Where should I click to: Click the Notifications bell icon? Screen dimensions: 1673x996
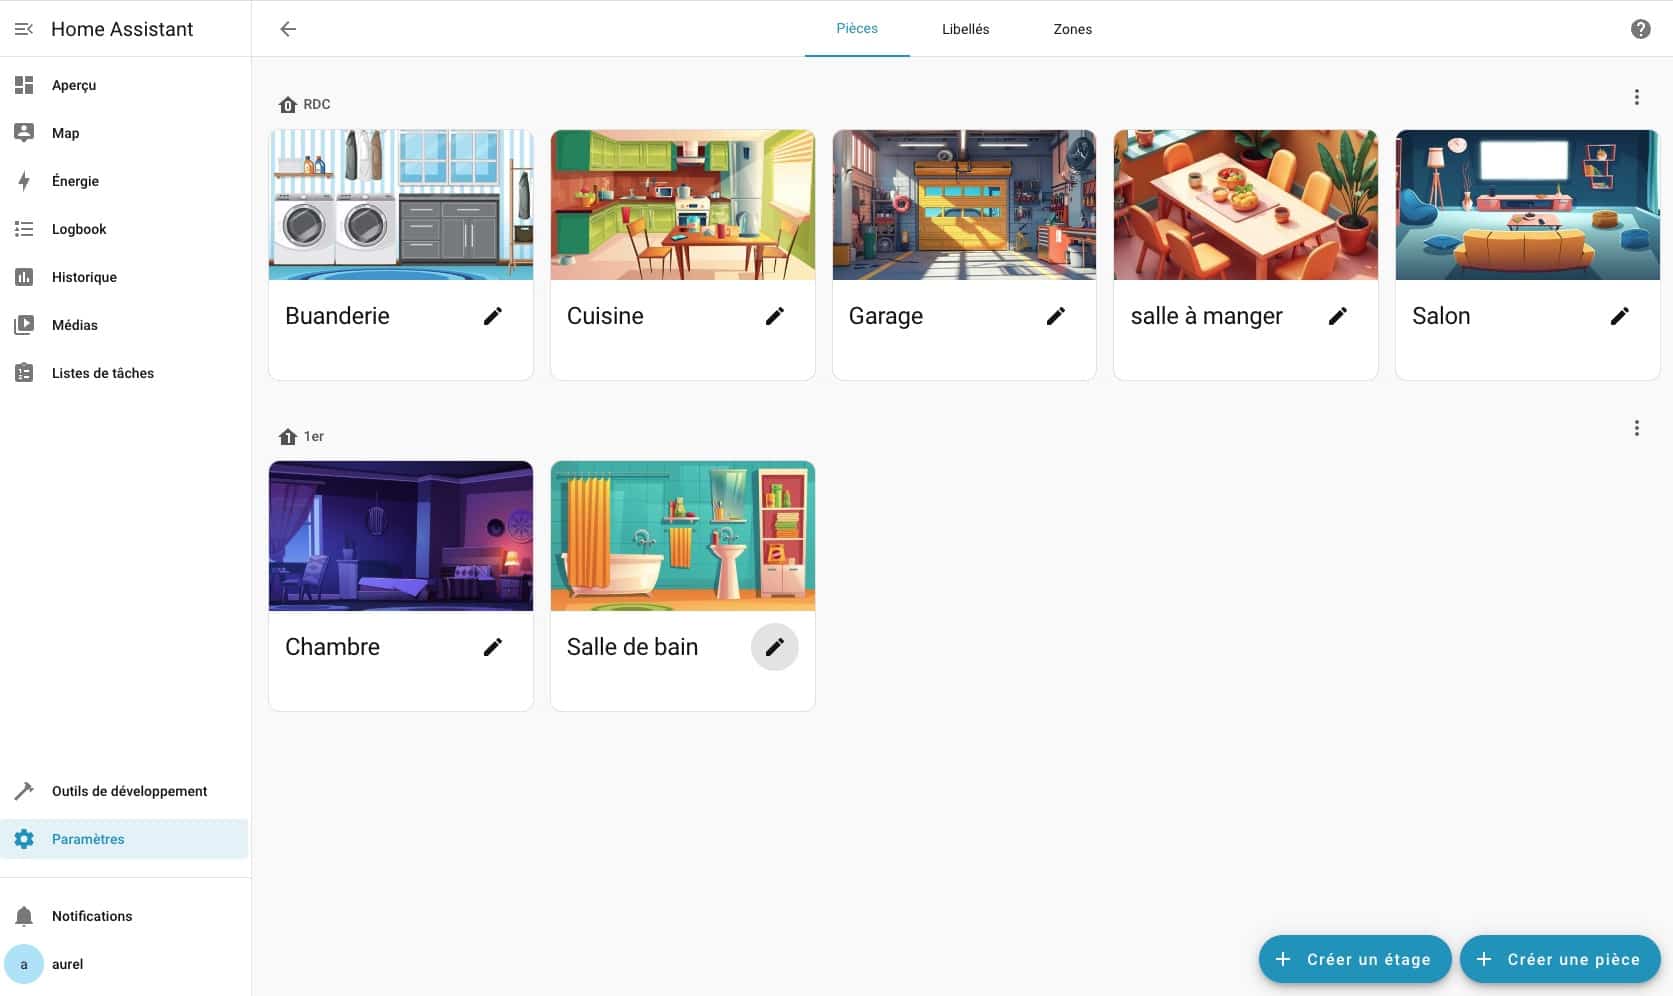click(24, 916)
